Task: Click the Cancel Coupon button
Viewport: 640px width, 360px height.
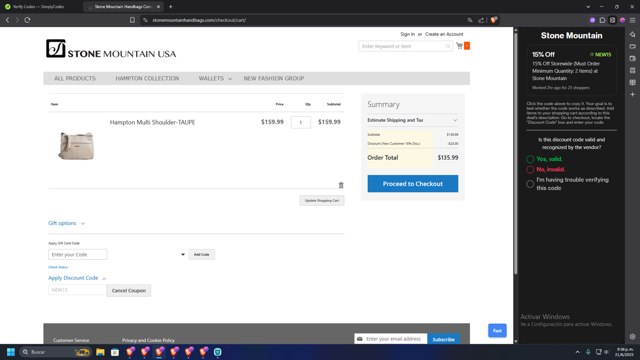Action: tap(129, 291)
